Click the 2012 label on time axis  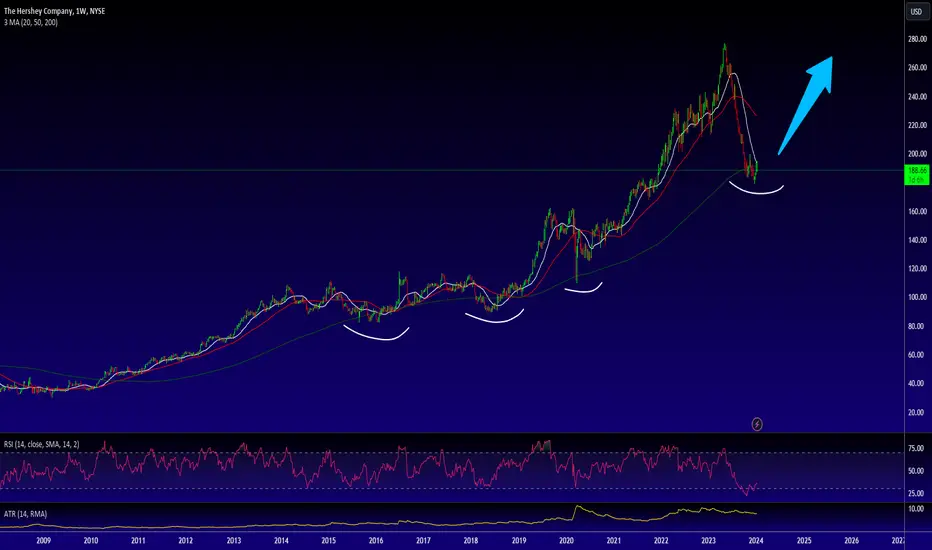tap(185, 540)
